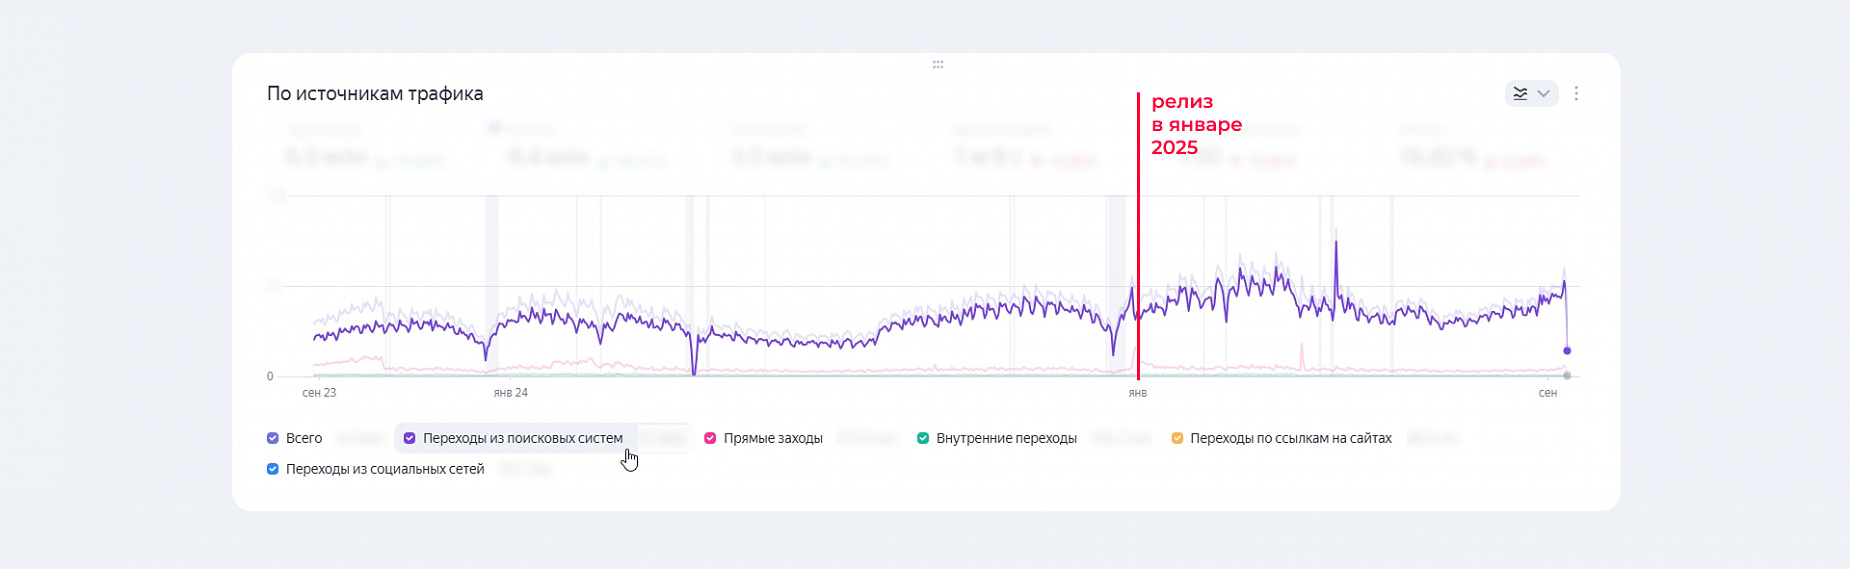
Task: Click the chart type lines icon
Action: (x=1520, y=93)
